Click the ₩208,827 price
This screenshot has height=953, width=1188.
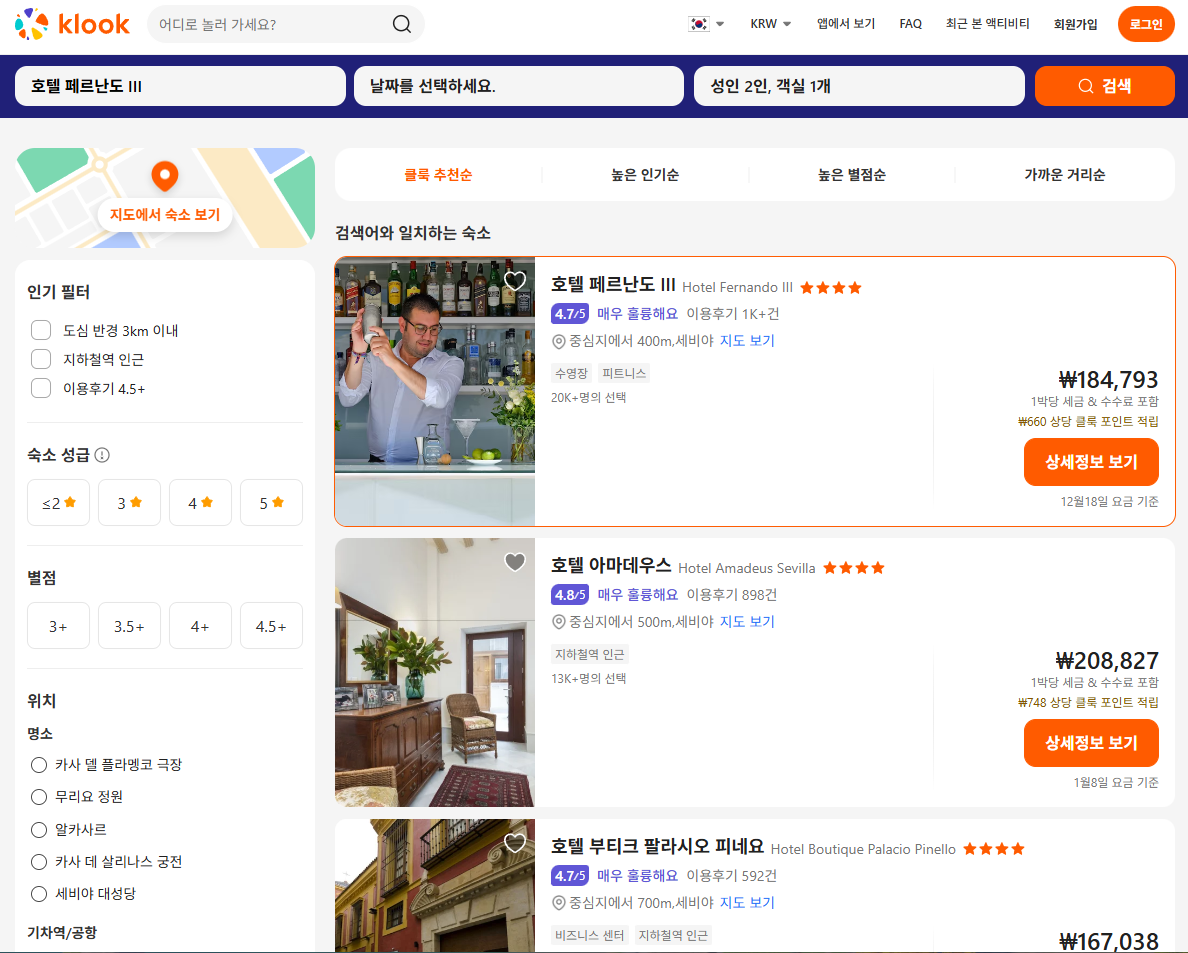tap(1107, 661)
